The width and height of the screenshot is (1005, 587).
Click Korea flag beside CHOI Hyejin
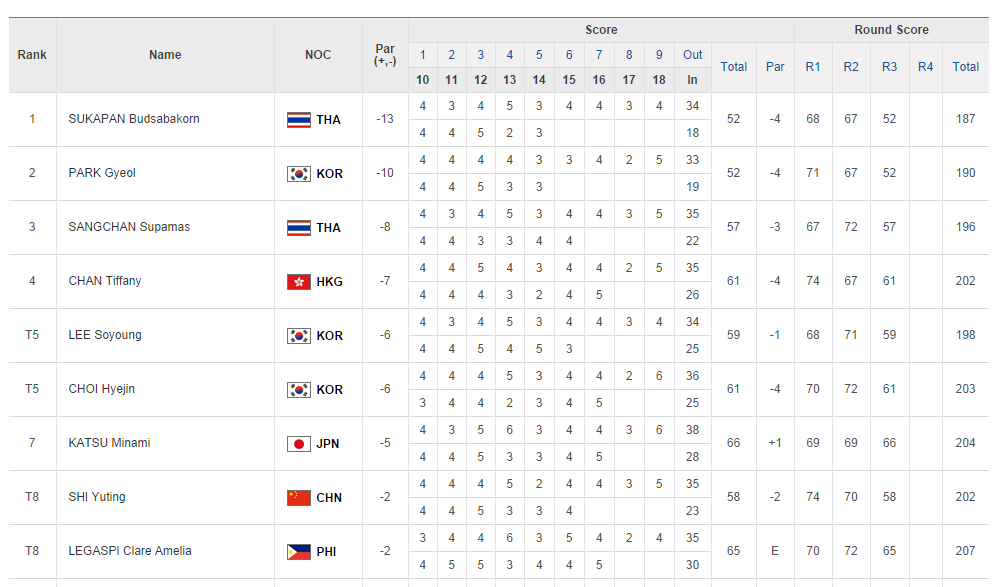(x=299, y=390)
